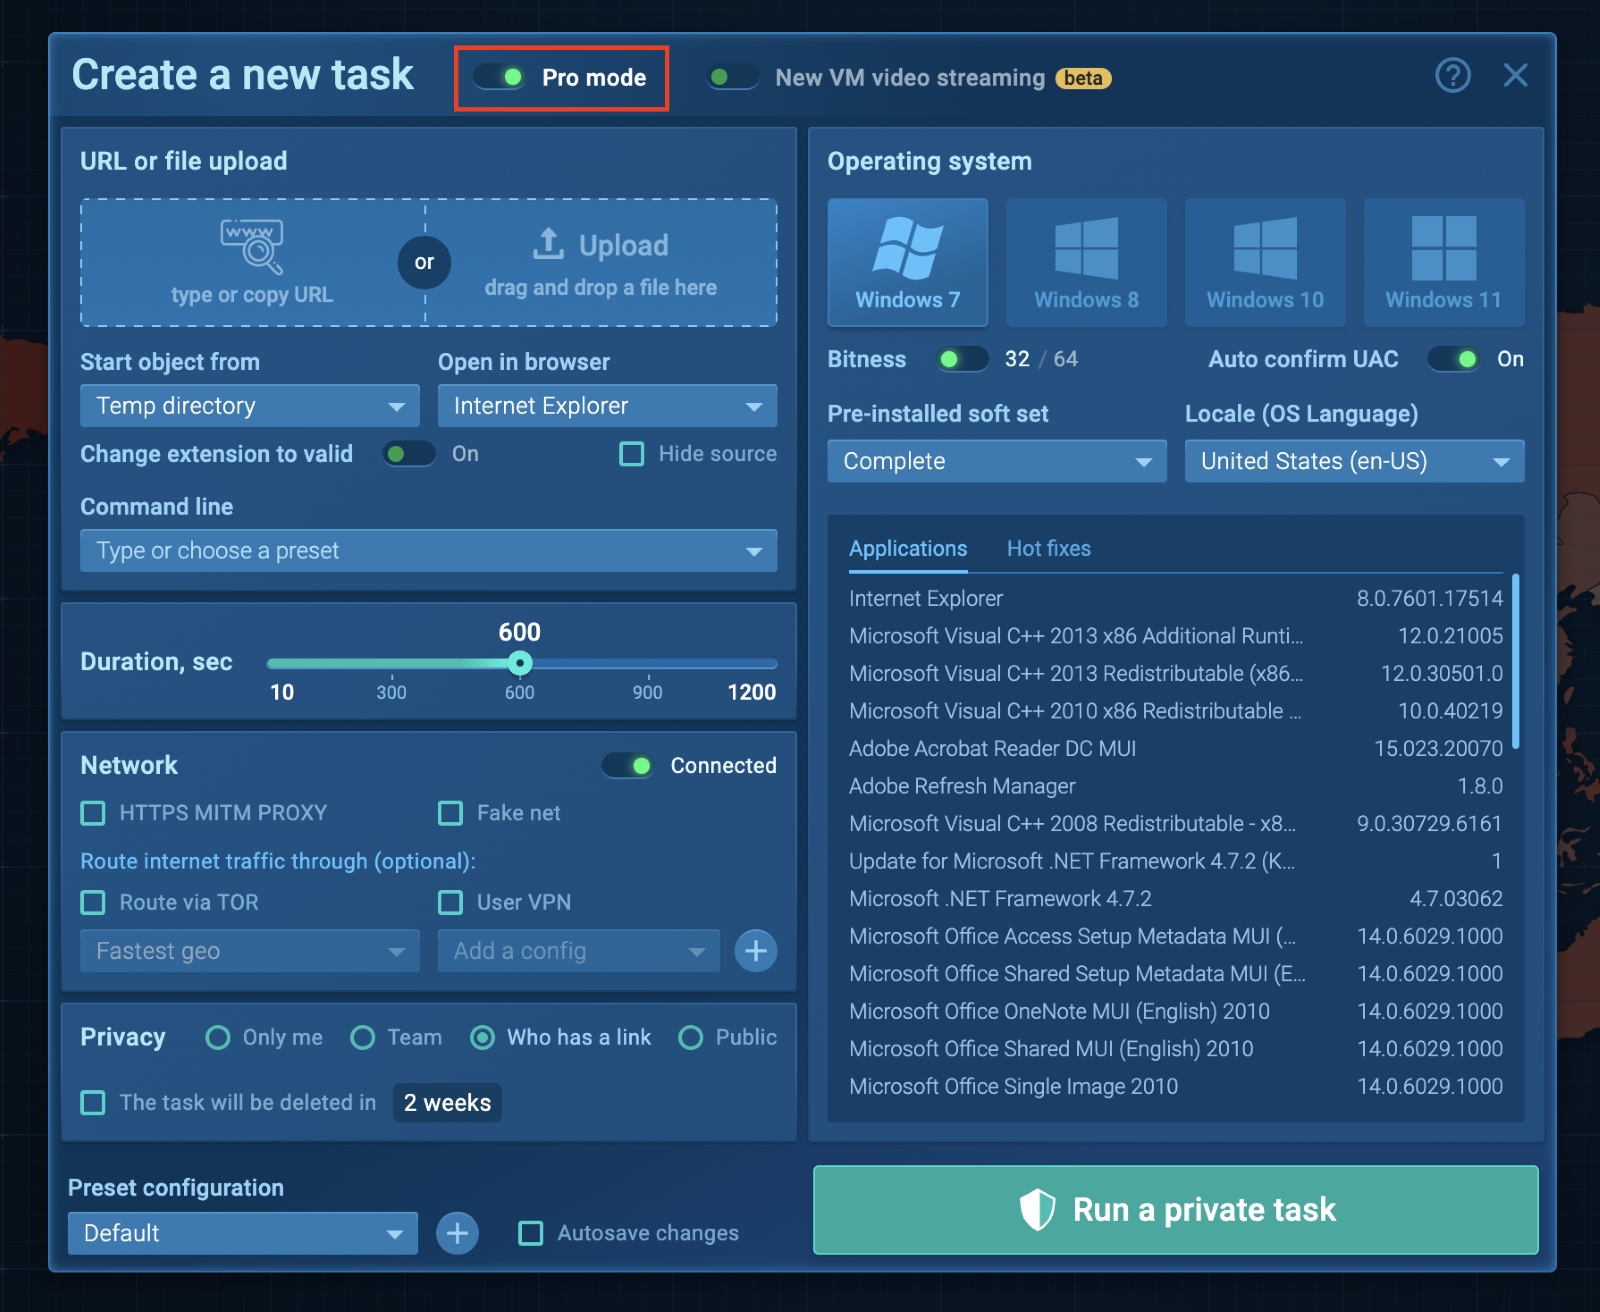Click the Upload file area

pos(602,262)
